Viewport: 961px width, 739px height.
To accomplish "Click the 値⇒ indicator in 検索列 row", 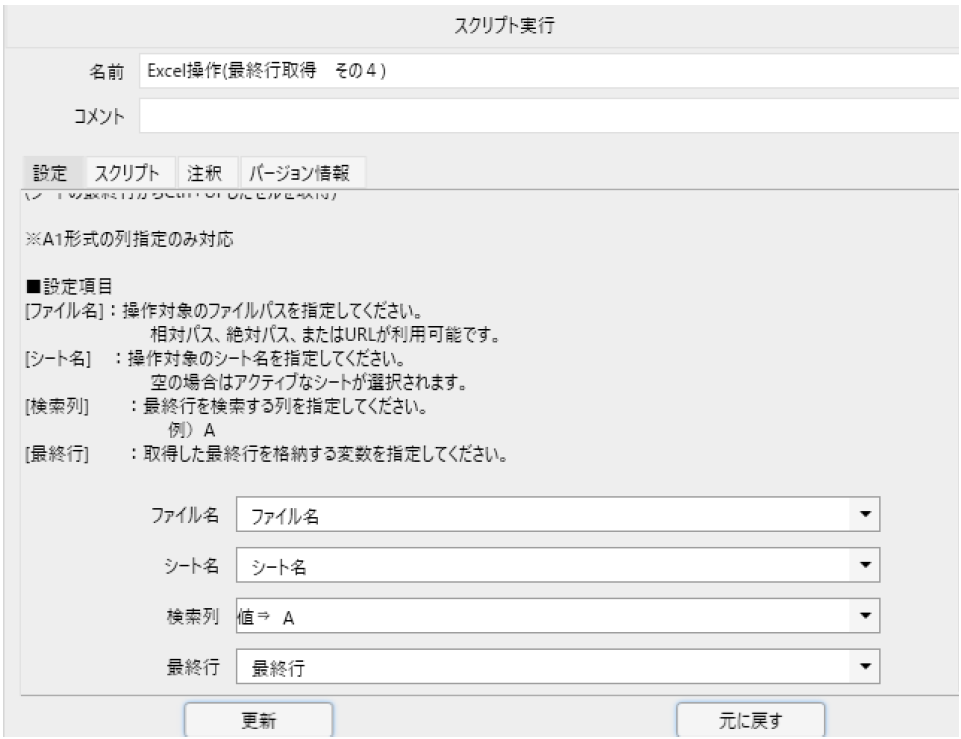I will click(x=255, y=618).
